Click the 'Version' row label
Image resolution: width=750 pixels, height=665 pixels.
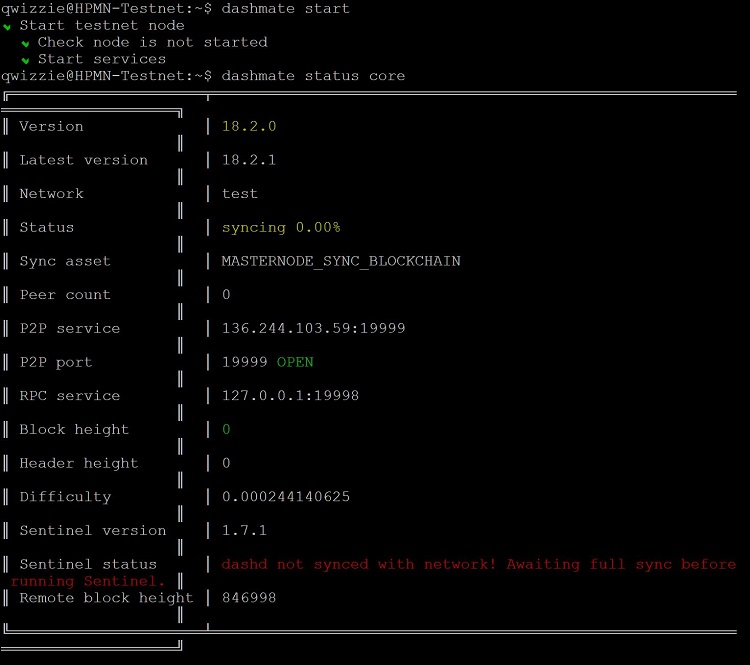(51, 126)
